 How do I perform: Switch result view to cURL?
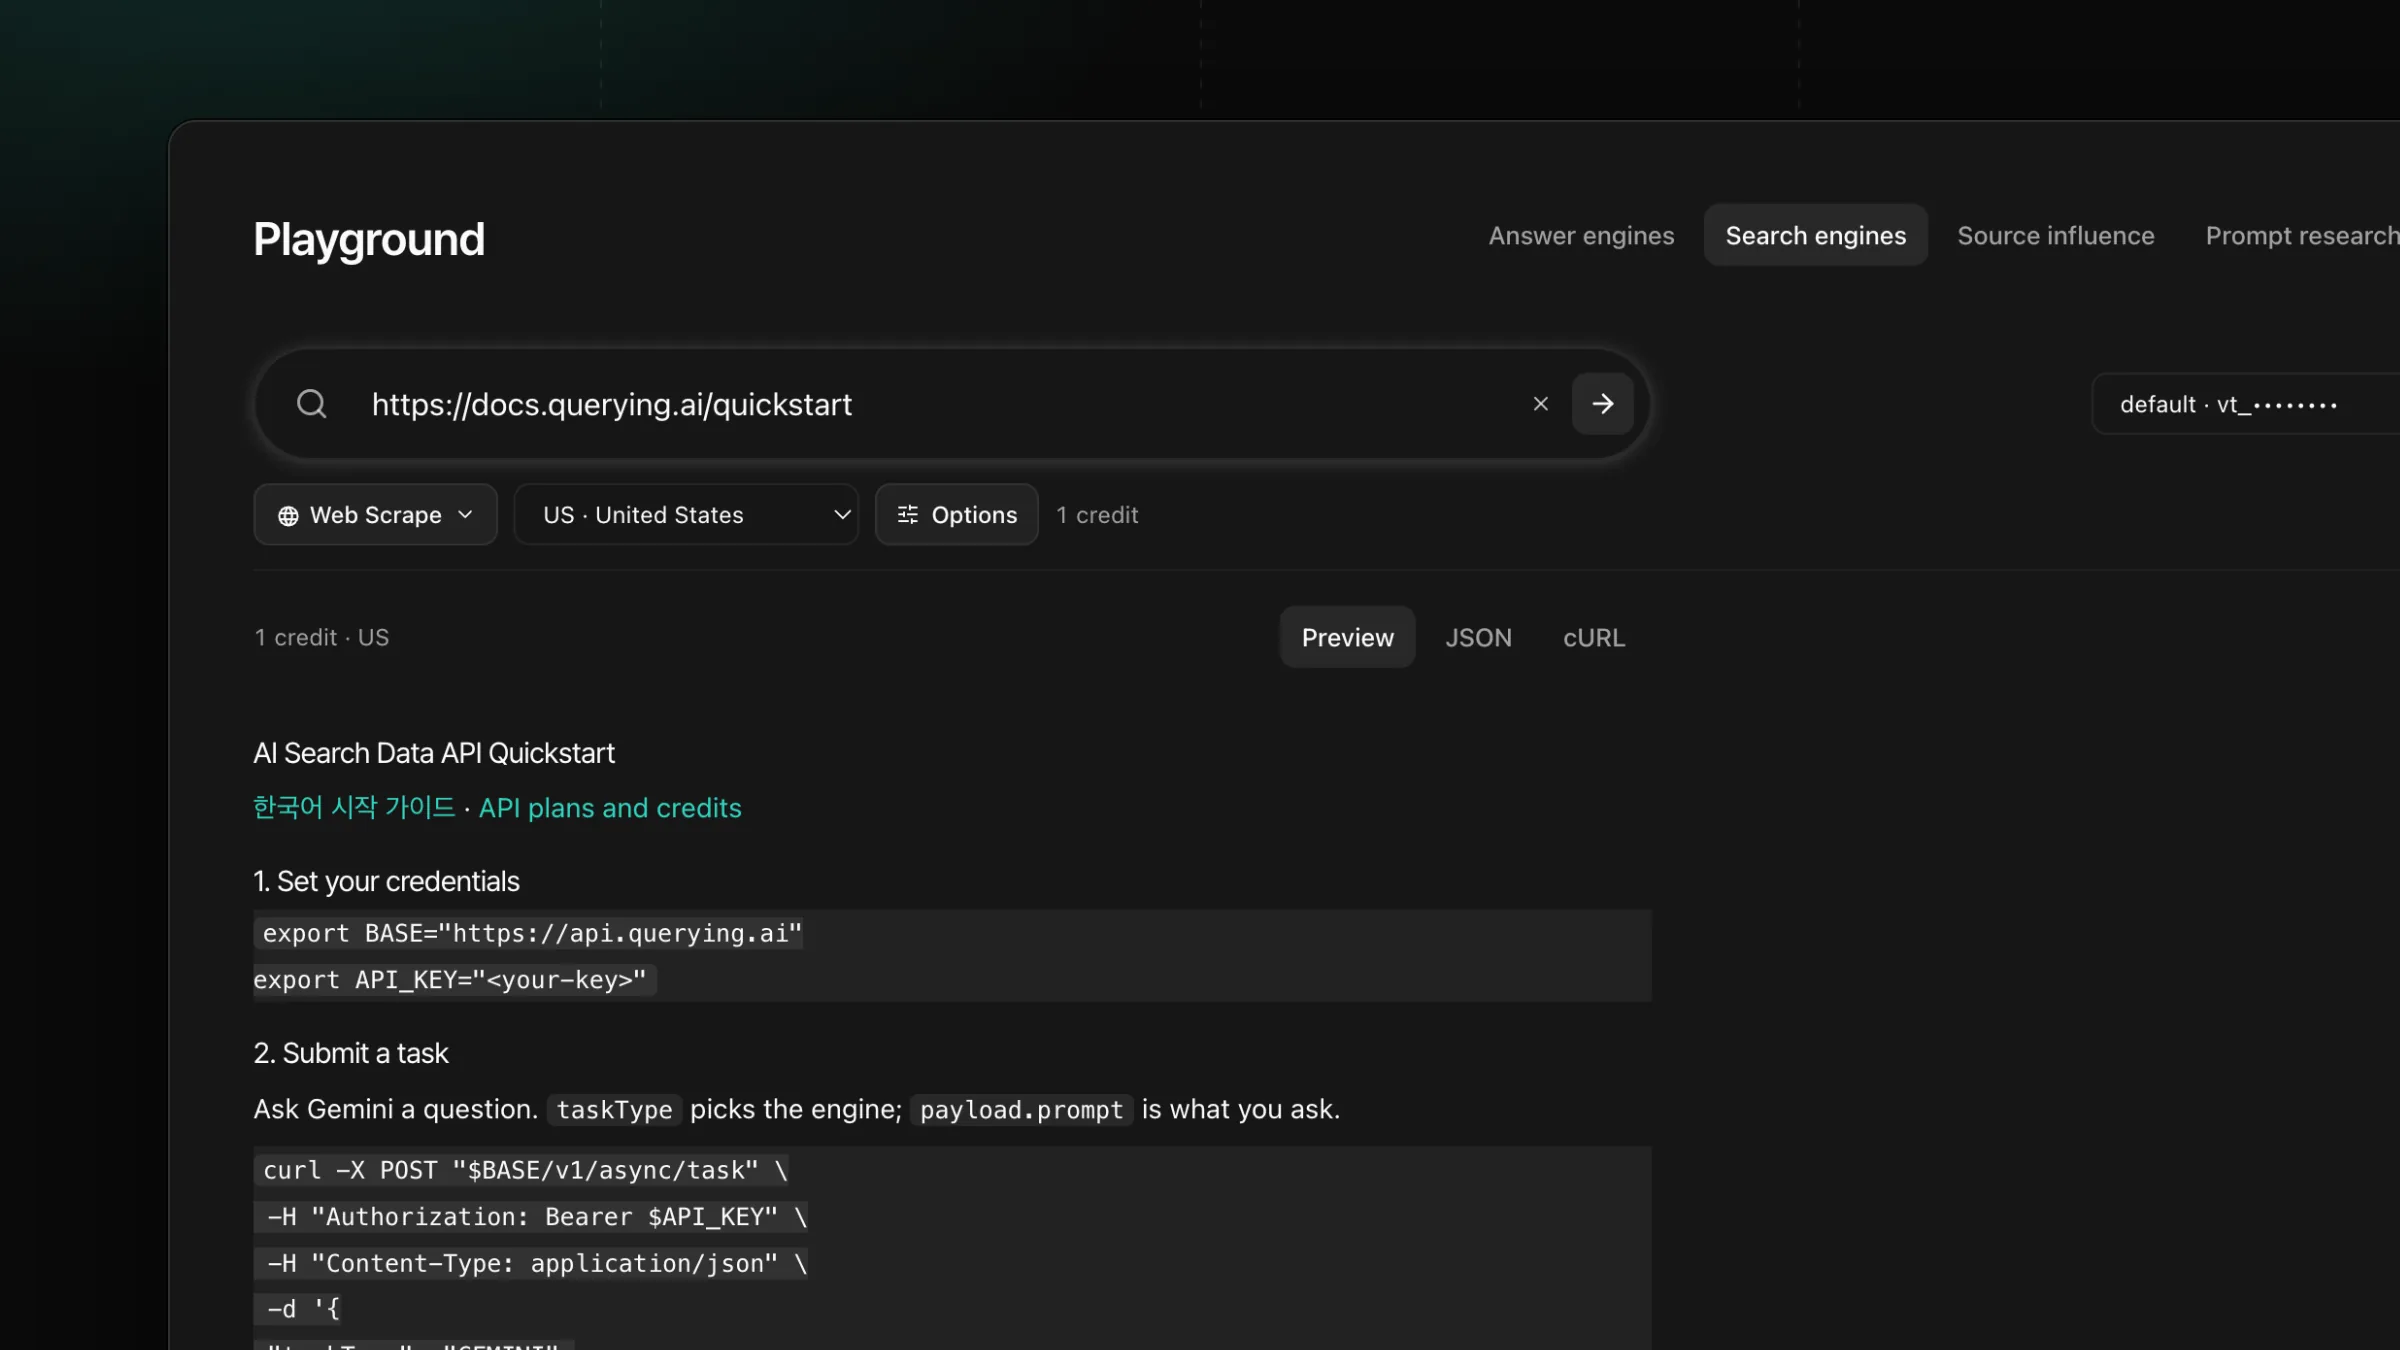tap(1593, 637)
